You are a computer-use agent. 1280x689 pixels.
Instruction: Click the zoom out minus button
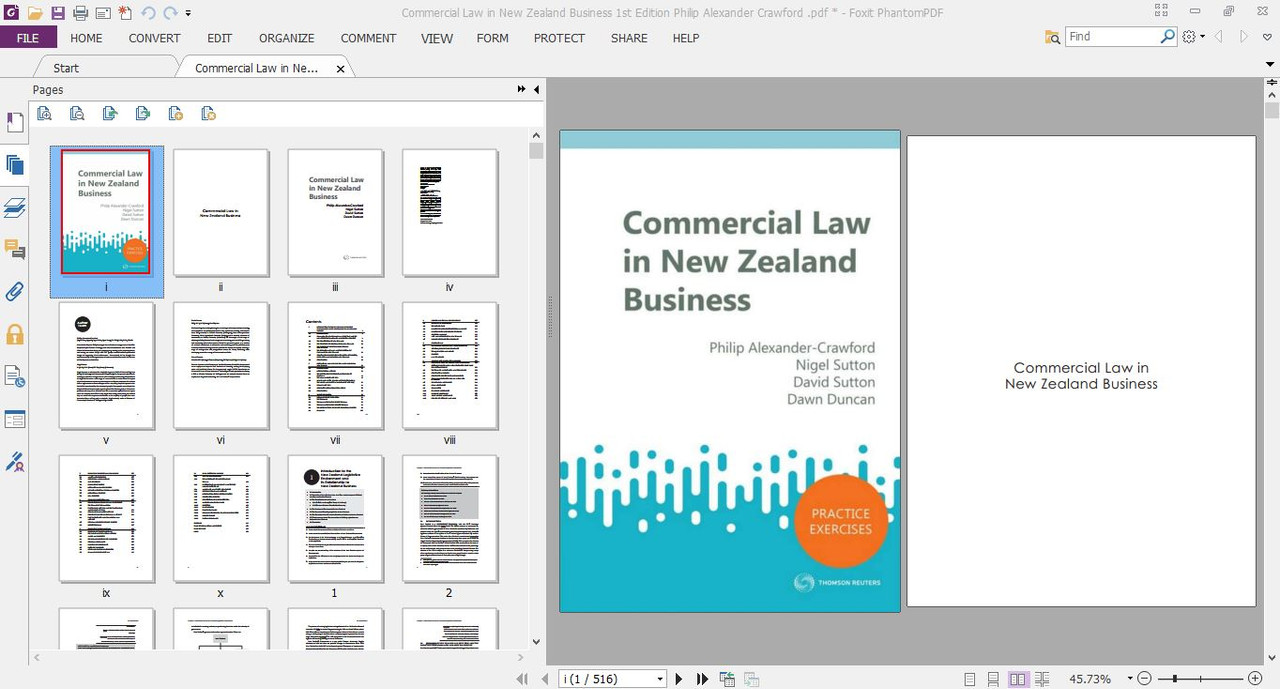coord(1145,679)
